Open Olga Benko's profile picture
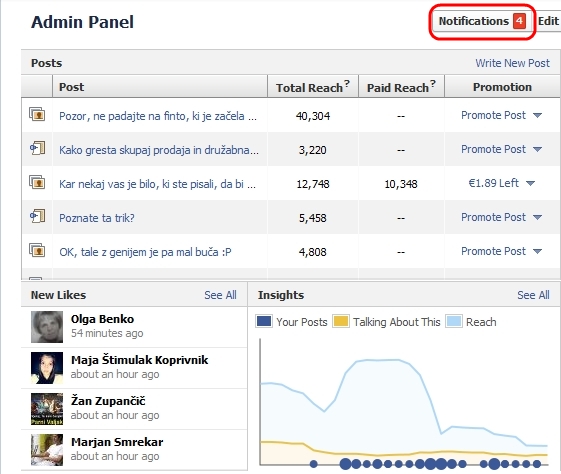 (47, 327)
